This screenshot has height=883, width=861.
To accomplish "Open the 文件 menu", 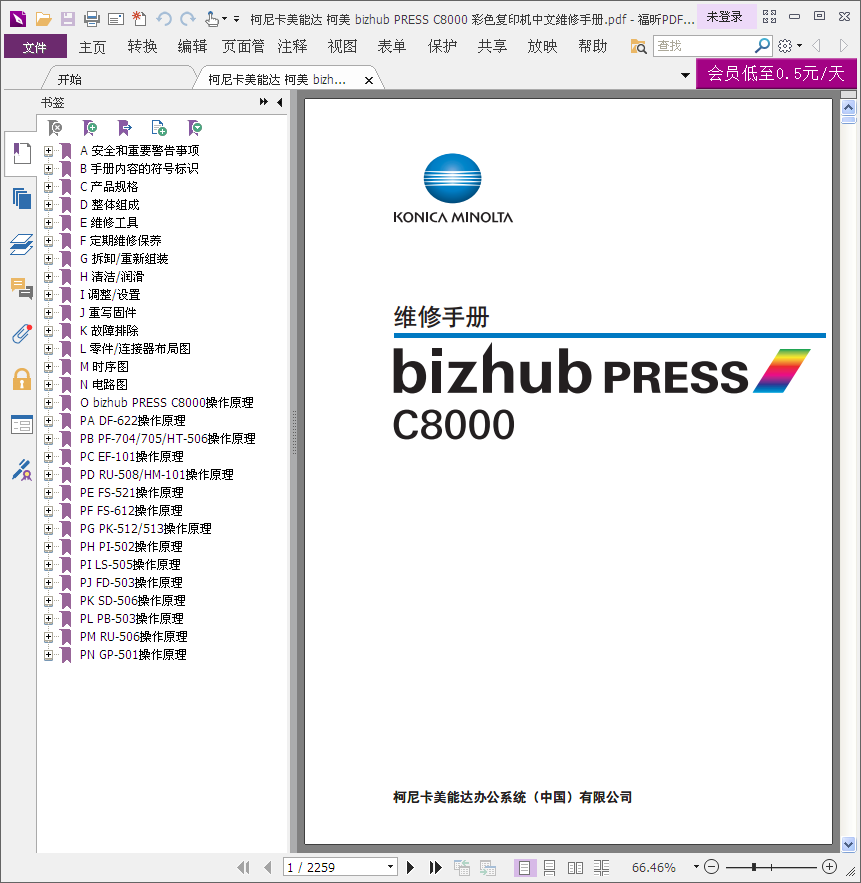I will pos(35,46).
